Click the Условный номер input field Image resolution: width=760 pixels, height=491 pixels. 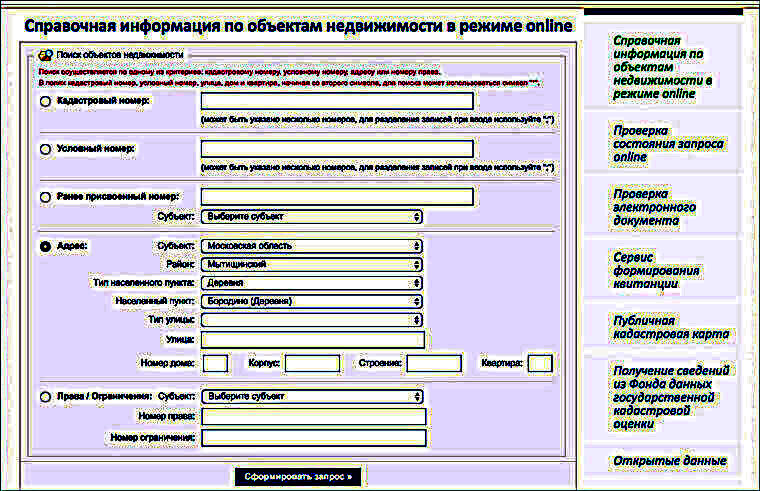tap(337, 149)
